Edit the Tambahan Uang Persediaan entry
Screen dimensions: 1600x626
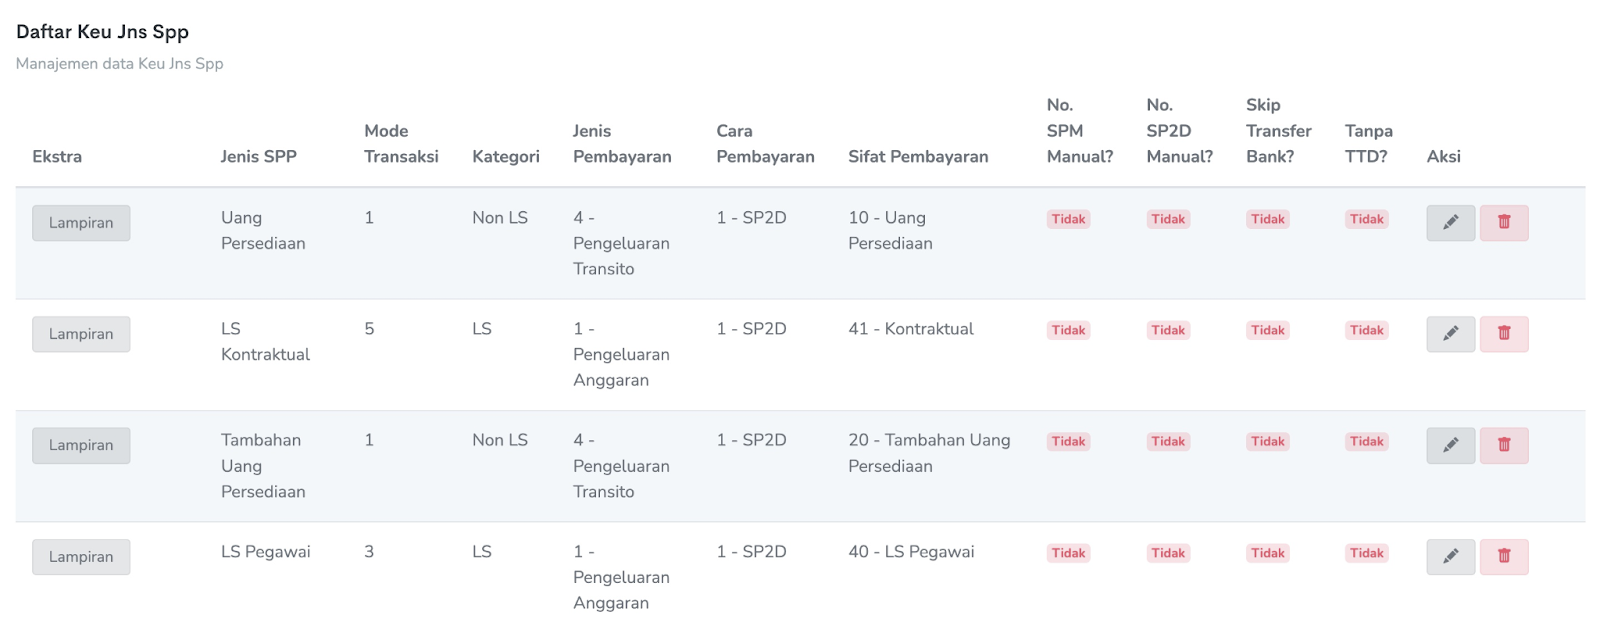1450,445
